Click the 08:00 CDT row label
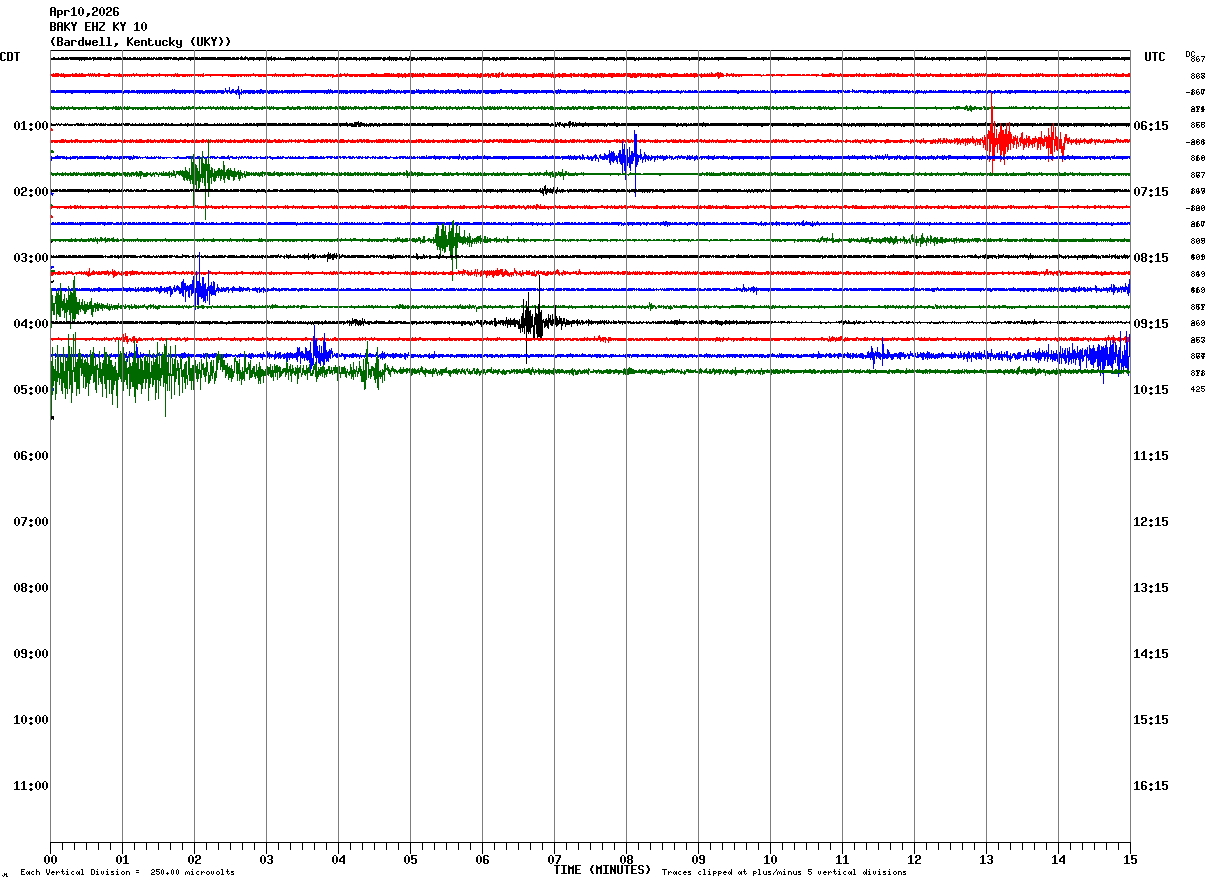The height and width of the screenshot is (886, 1210). click(31, 588)
